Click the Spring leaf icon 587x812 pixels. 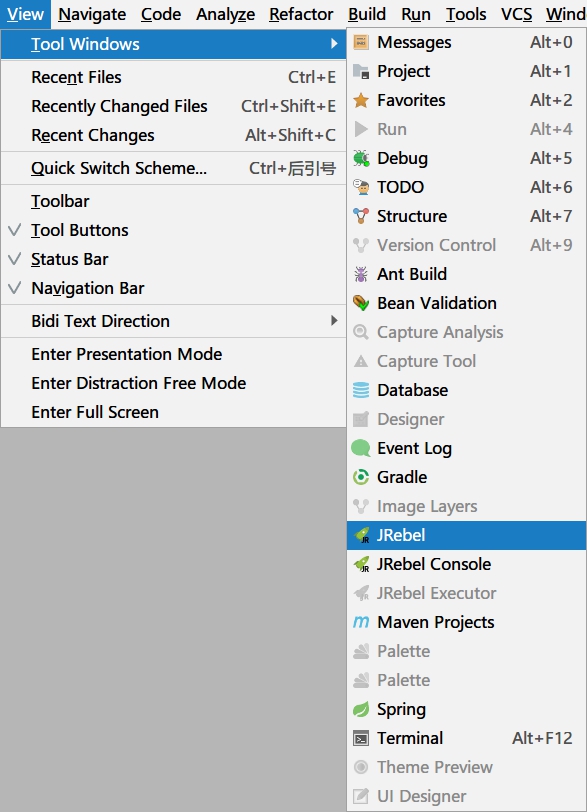coord(361,709)
